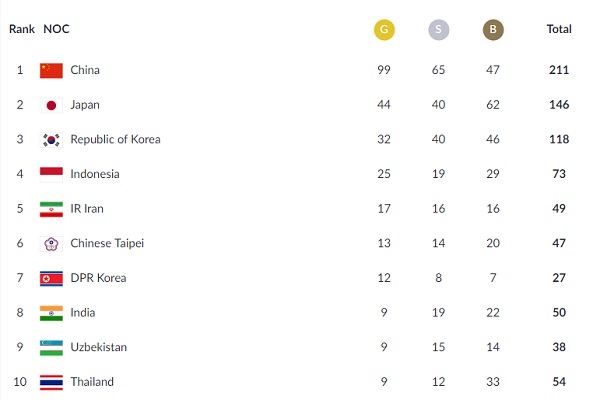Viewport: 600px width, 400px height.
Task: Select the DPR Korea flag
Action: 51,278
